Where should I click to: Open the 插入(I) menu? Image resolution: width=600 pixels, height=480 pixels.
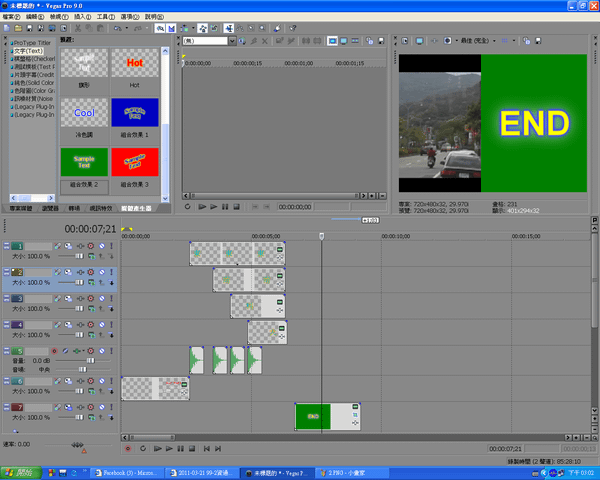pyautogui.click(x=82, y=17)
